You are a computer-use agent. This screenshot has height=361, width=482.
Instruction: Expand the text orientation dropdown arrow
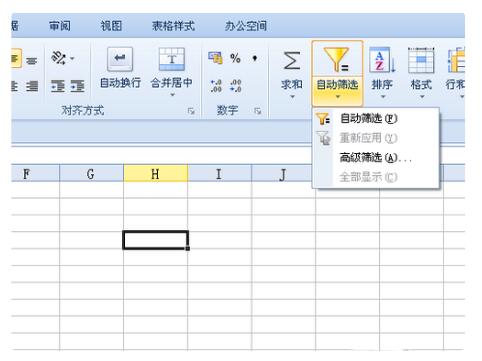(72, 59)
